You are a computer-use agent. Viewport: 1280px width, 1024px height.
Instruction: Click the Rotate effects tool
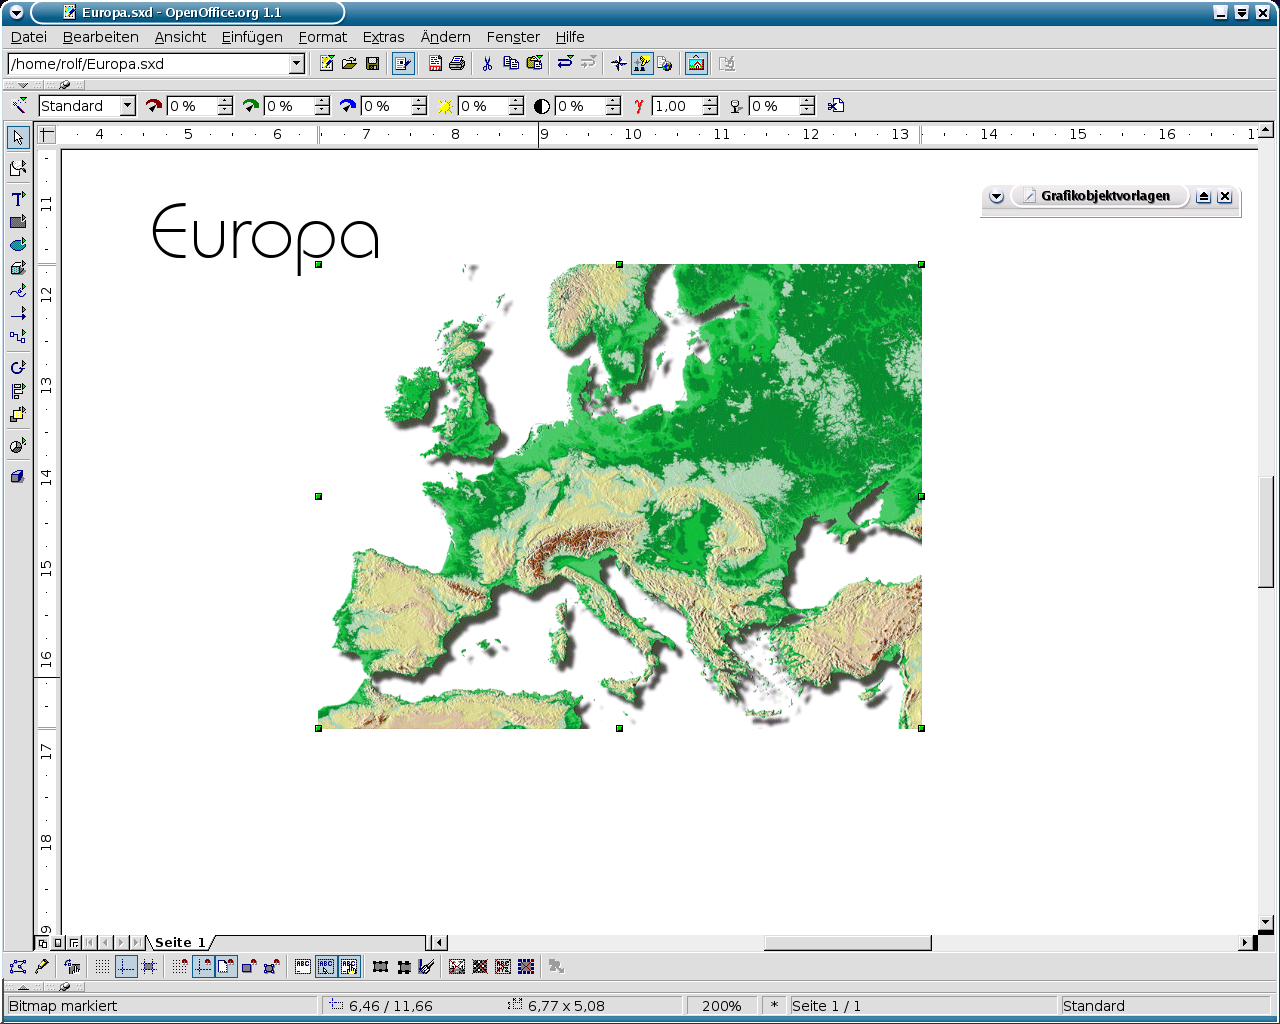coord(17,368)
